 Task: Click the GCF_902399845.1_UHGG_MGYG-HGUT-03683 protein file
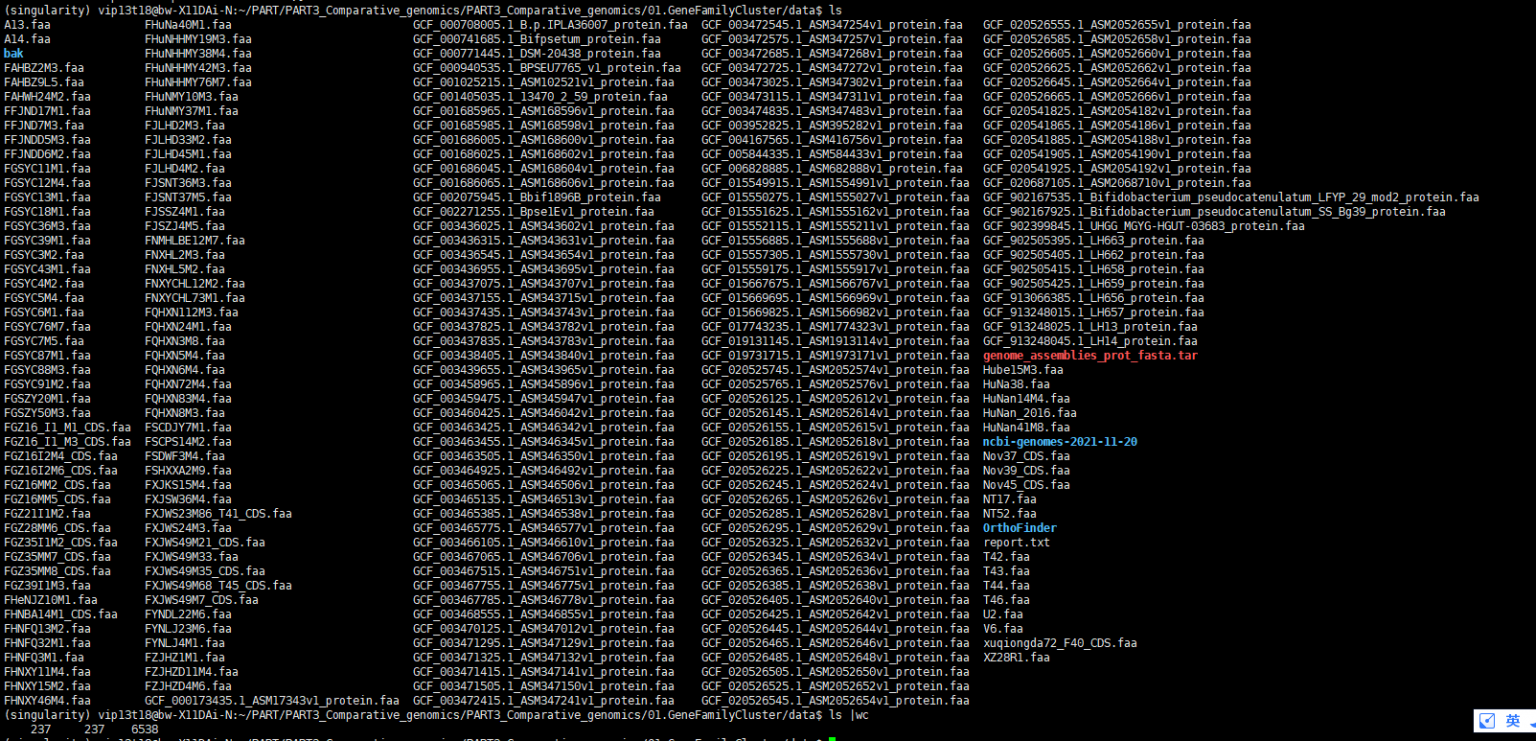[x=1143, y=226]
